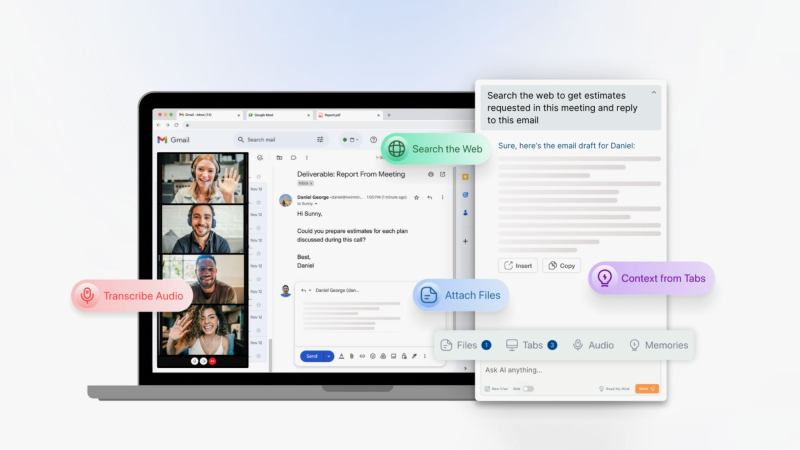This screenshot has width=800, height=450.
Task: Click the Context from Tabs pill
Action: pos(652,279)
